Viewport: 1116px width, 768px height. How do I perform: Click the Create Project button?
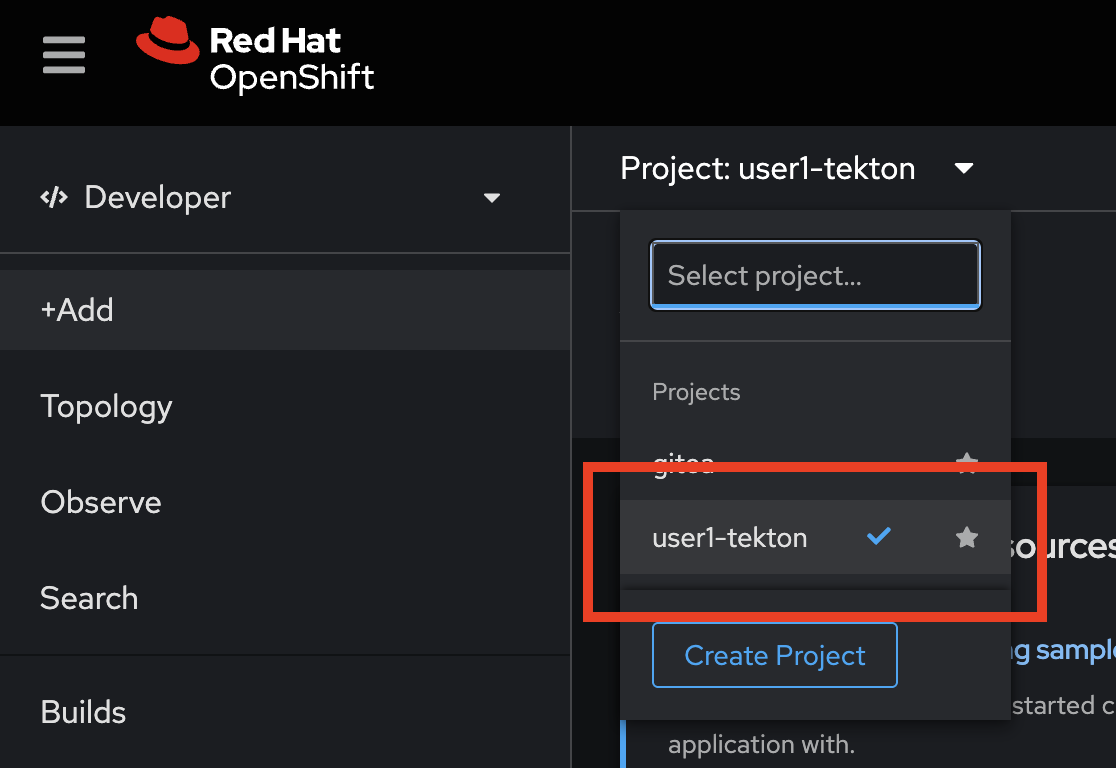click(x=774, y=655)
